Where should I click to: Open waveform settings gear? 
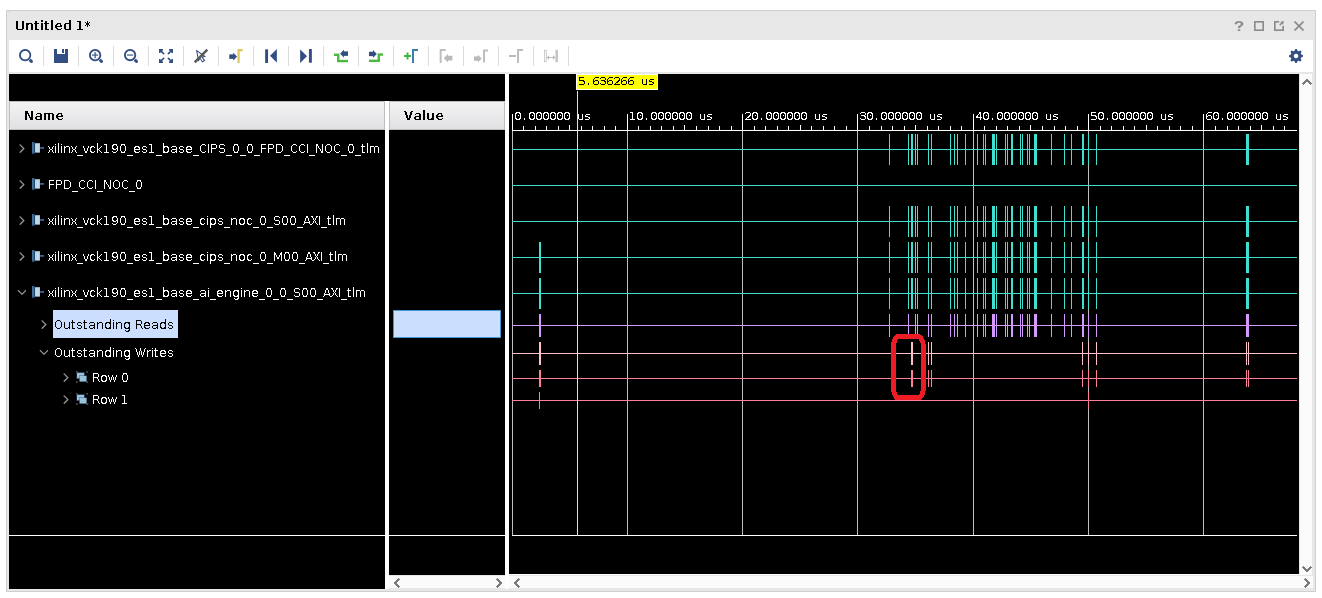coord(1296,56)
